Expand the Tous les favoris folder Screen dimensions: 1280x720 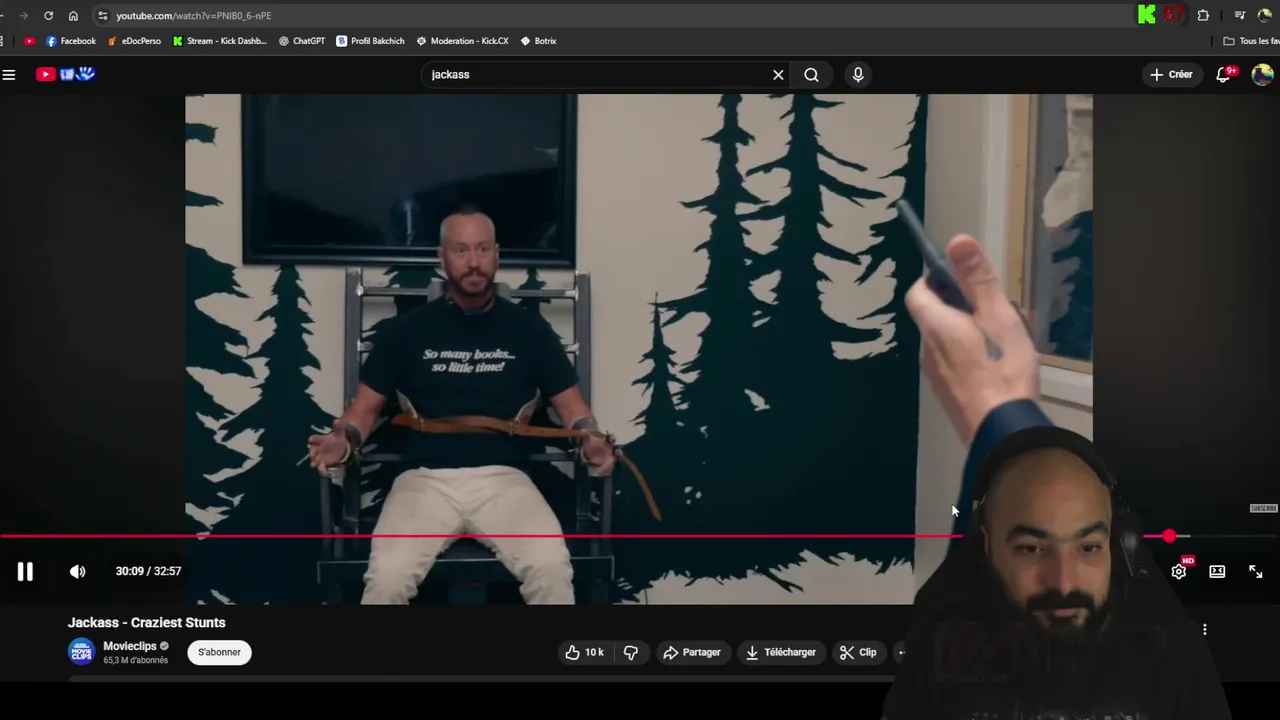[1251, 41]
